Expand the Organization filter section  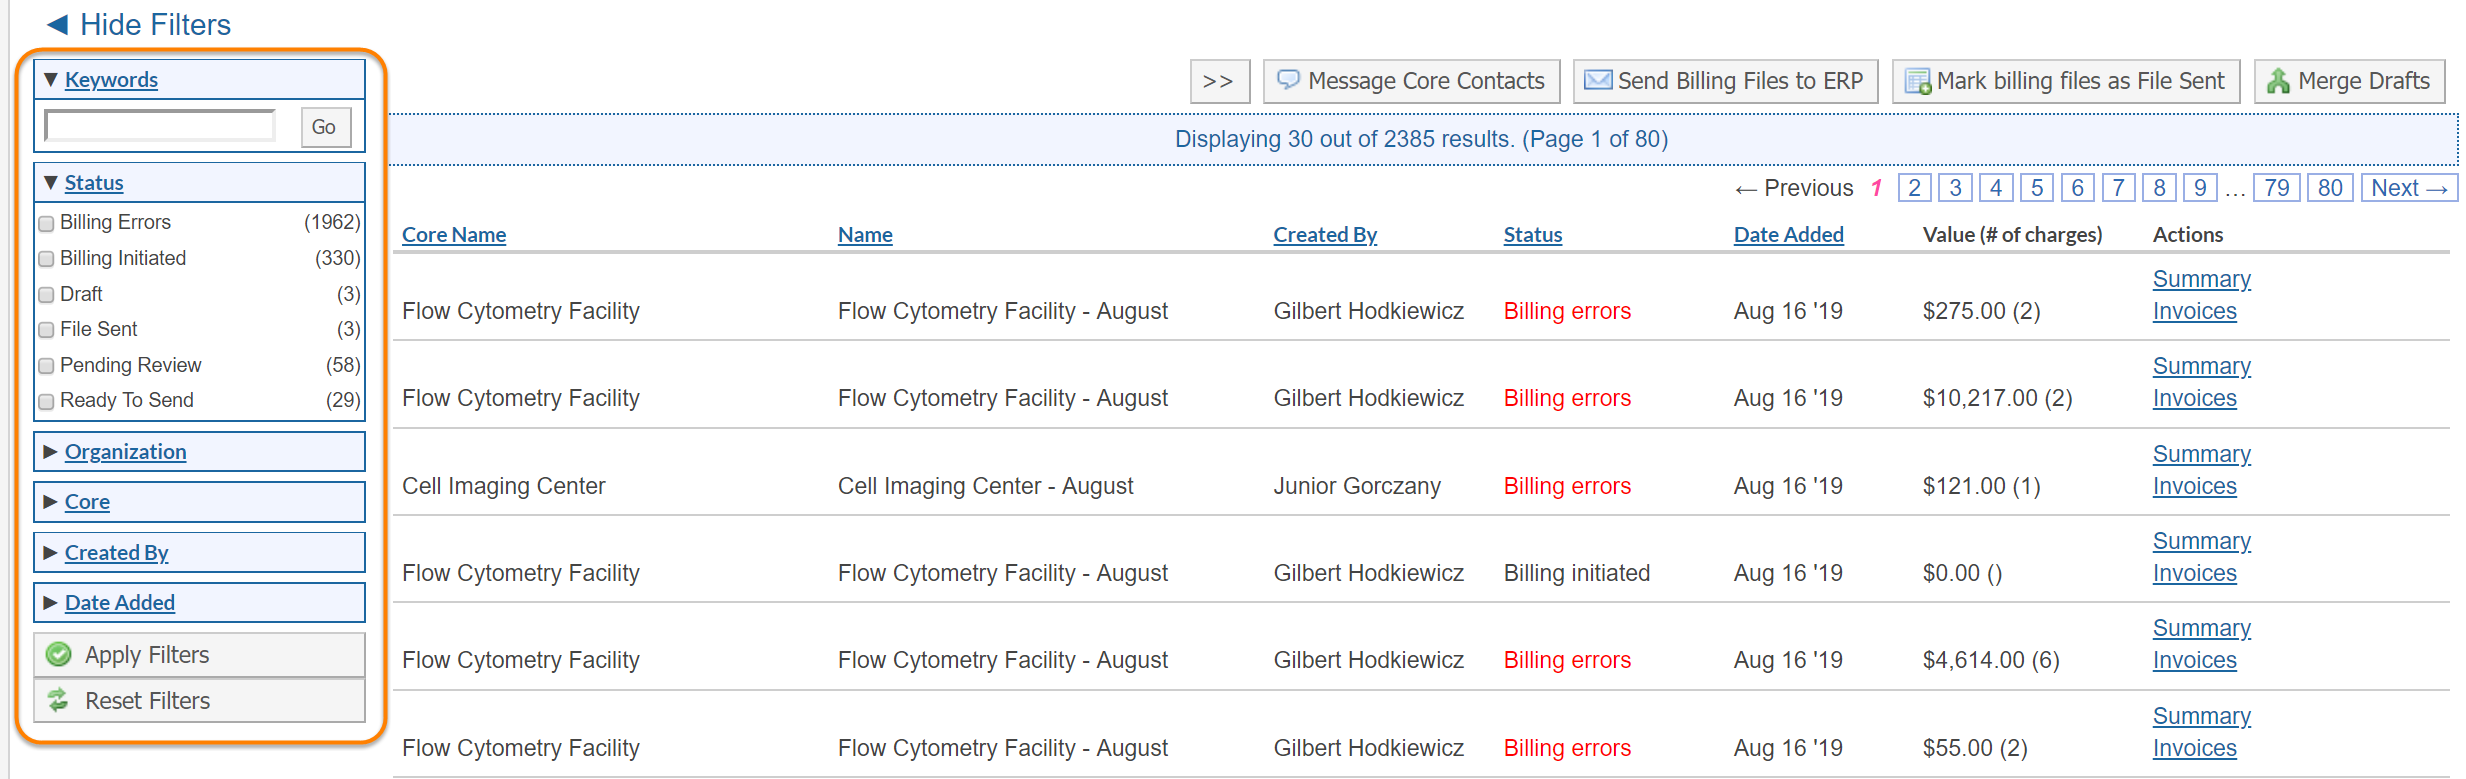coord(125,451)
